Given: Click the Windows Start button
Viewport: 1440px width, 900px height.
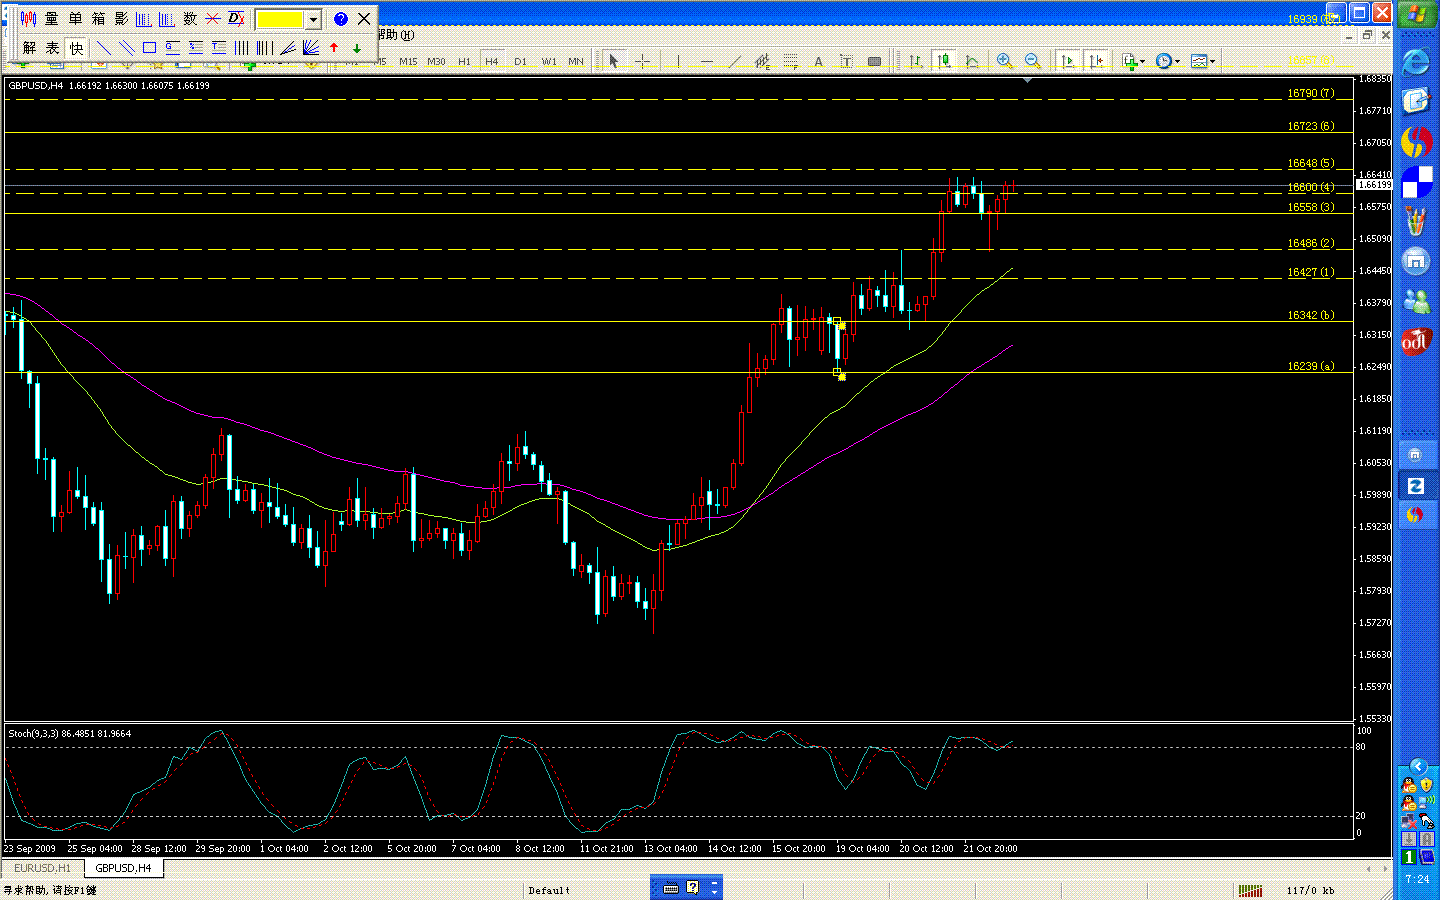Looking at the screenshot, I should click(1416, 15).
